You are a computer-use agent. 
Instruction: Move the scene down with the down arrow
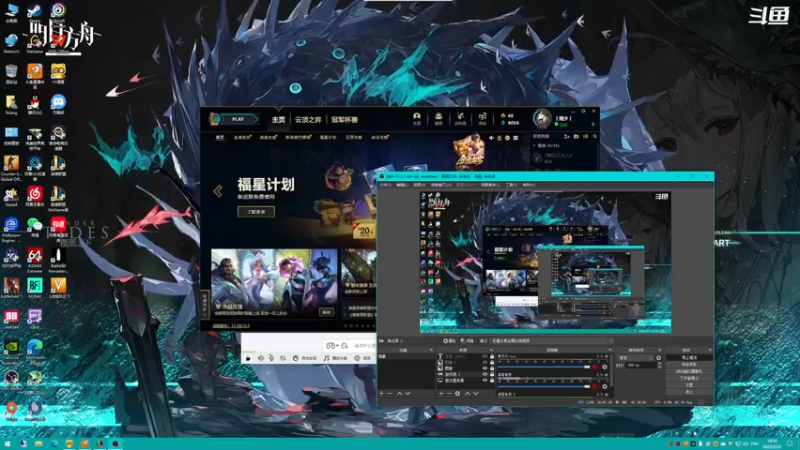408,393
